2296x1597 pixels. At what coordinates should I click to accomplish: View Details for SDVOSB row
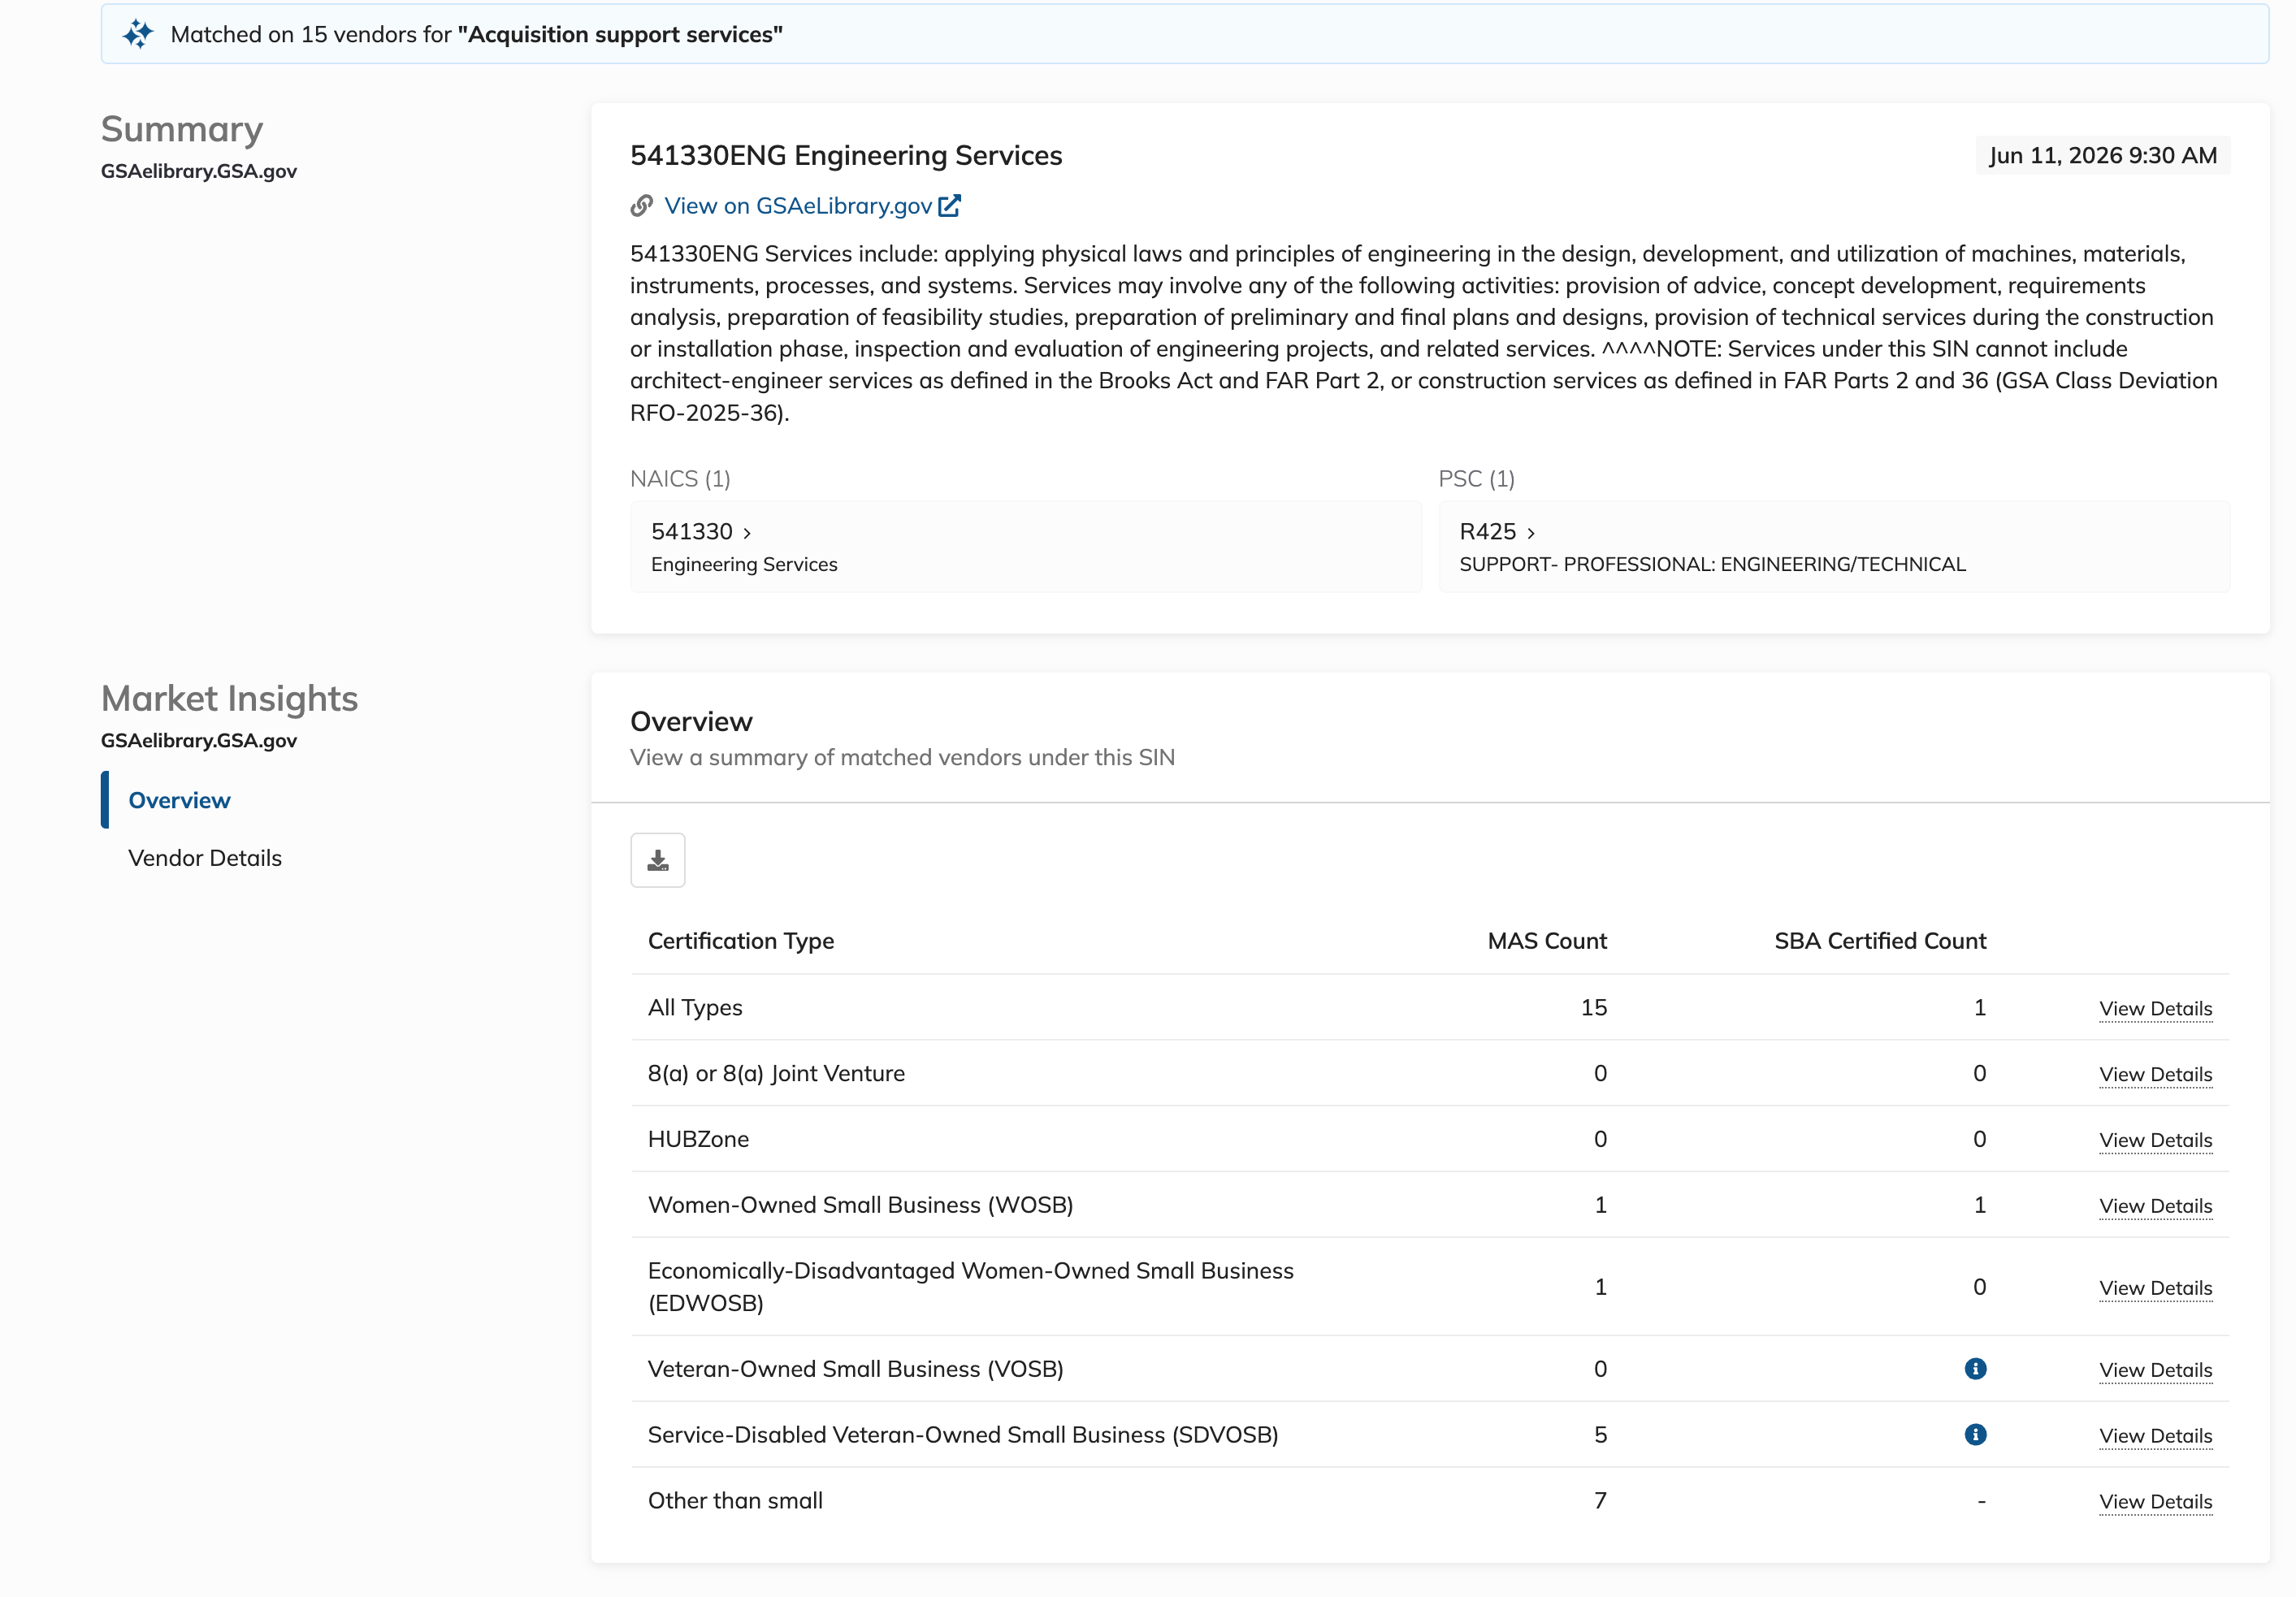click(2155, 1436)
